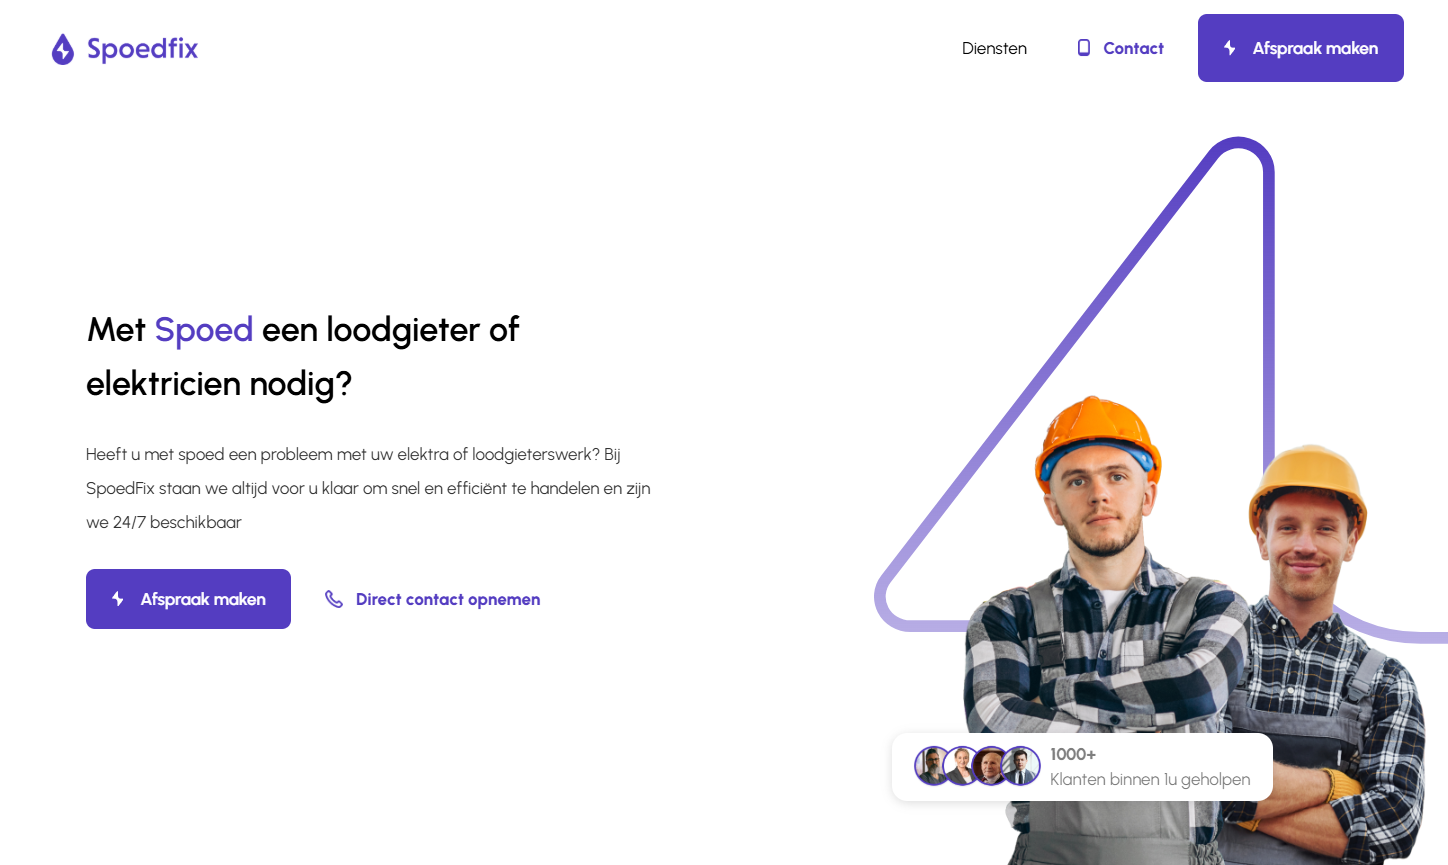Follow the Direct contact opnemen link
Viewport: 1448px width, 865px height.
pos(448,599)
